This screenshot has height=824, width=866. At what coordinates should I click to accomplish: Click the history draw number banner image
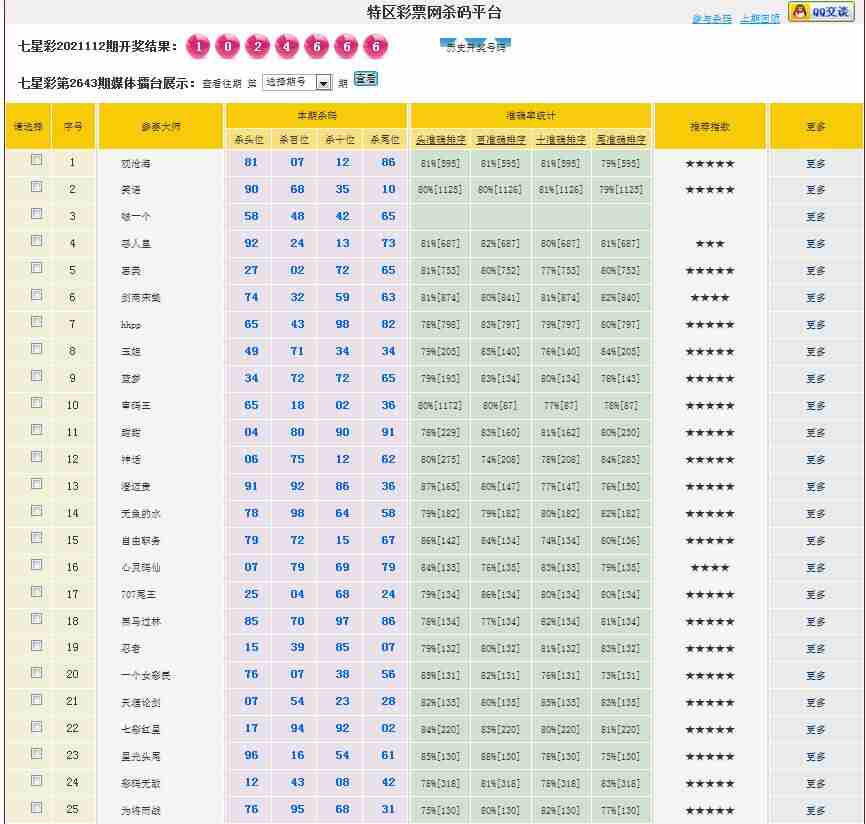tap(476, 46)
